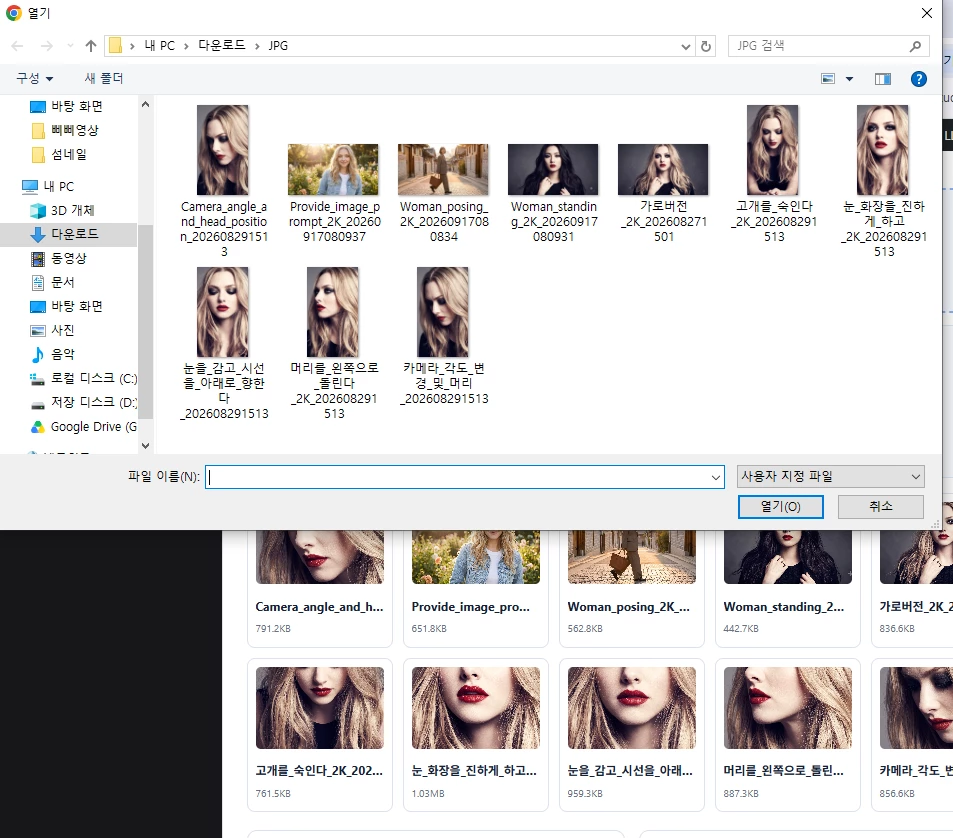Click the 열기(O) button
This screenshot has height=838, width=953.
click(x=780, y=507)
